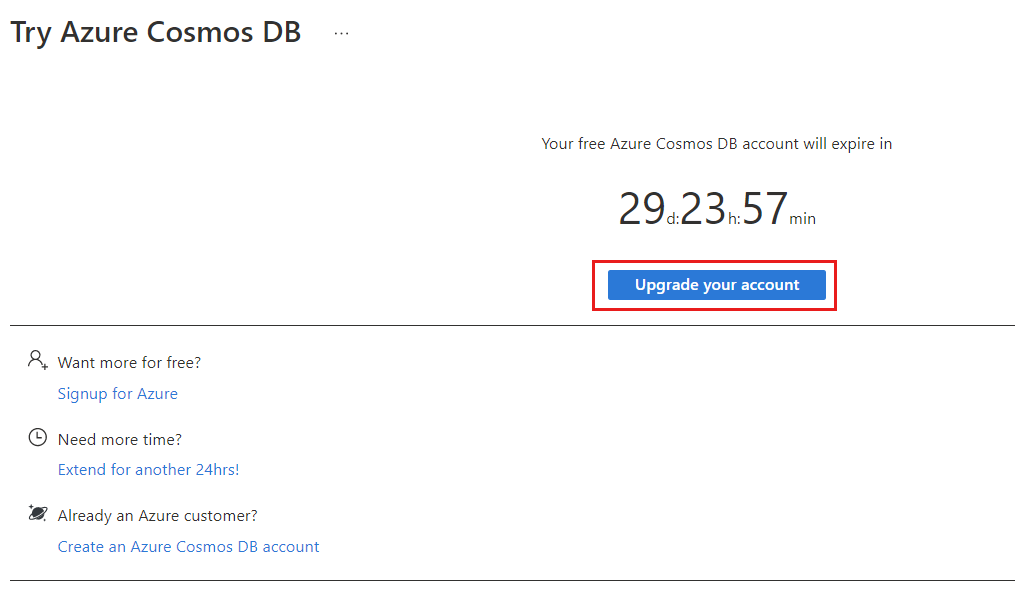Open Create an Azure Cosmos DB account link

(188, 547)
